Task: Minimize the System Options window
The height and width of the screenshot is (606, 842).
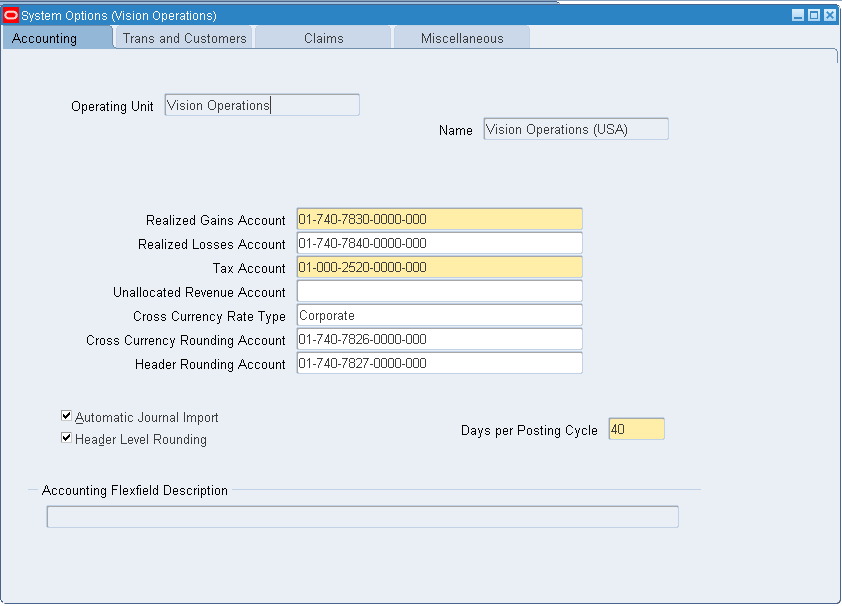Action: tap(798, 15)
